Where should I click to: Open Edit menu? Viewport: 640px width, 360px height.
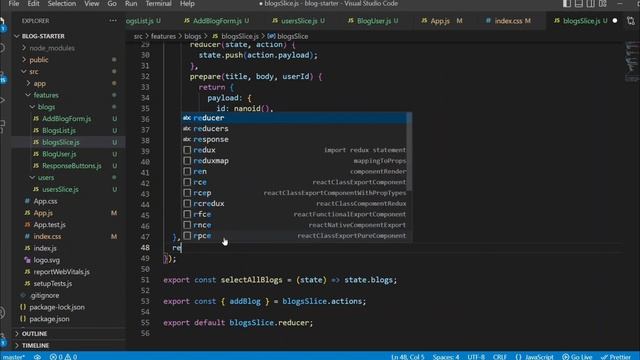tap(33, 4)
